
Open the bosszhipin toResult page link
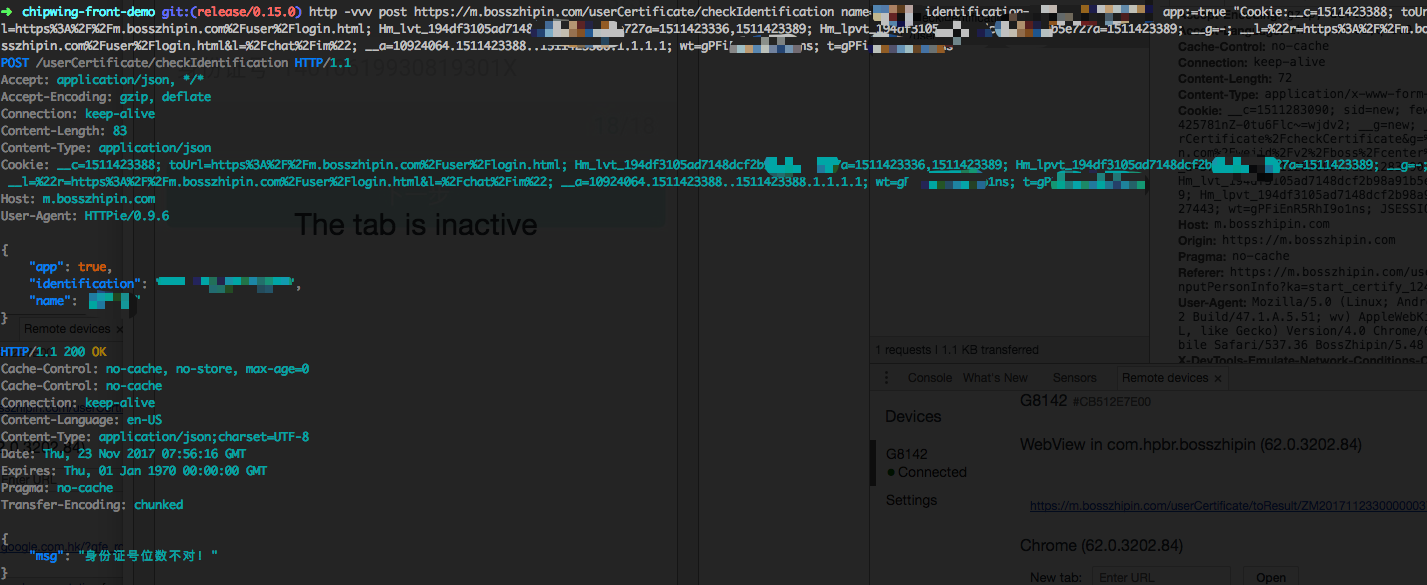point(1227,507)
